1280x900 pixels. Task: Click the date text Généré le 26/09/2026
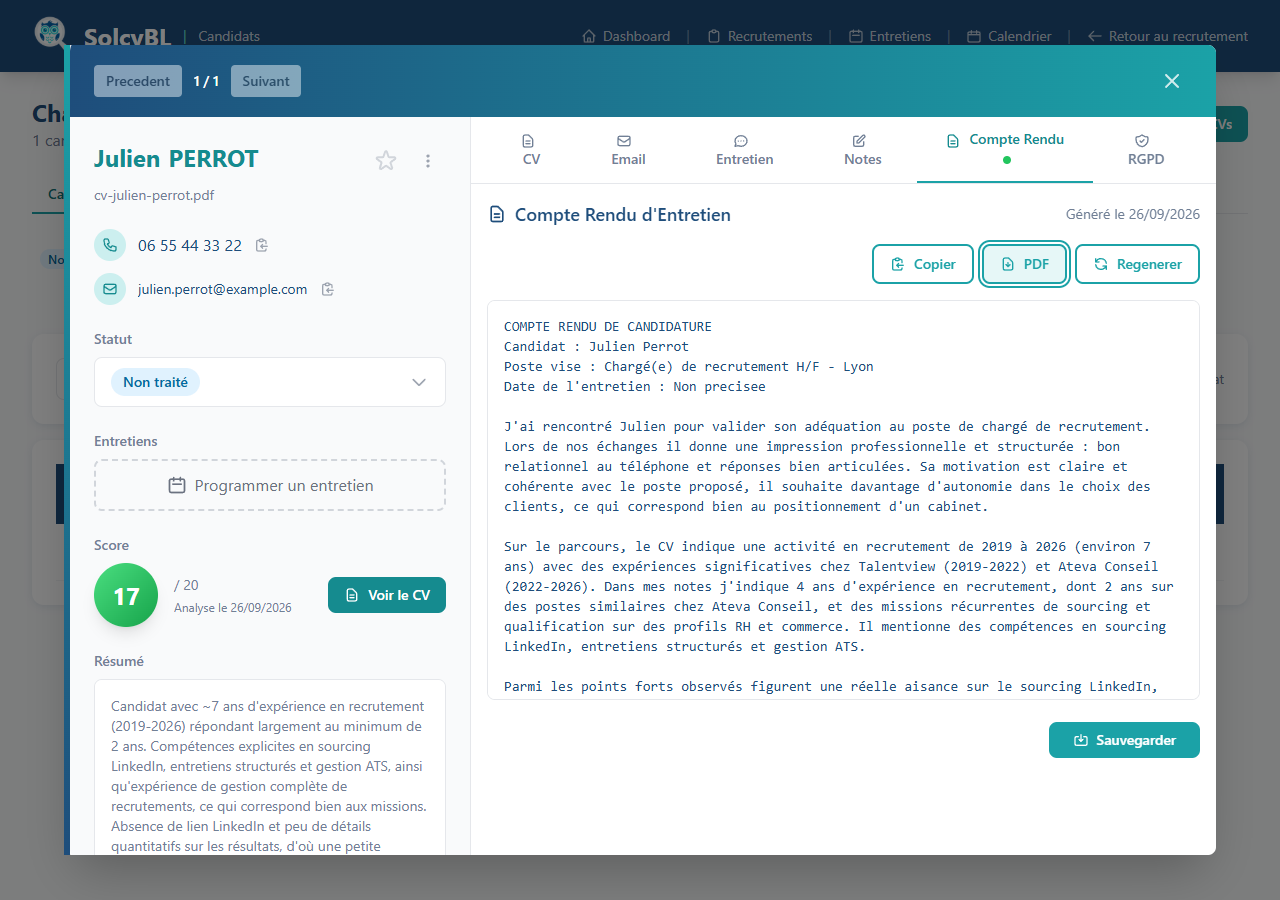coord(1133,214)
